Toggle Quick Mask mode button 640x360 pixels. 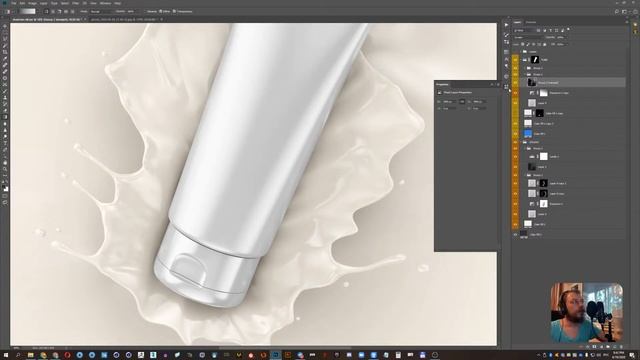[x=5, y=196]
